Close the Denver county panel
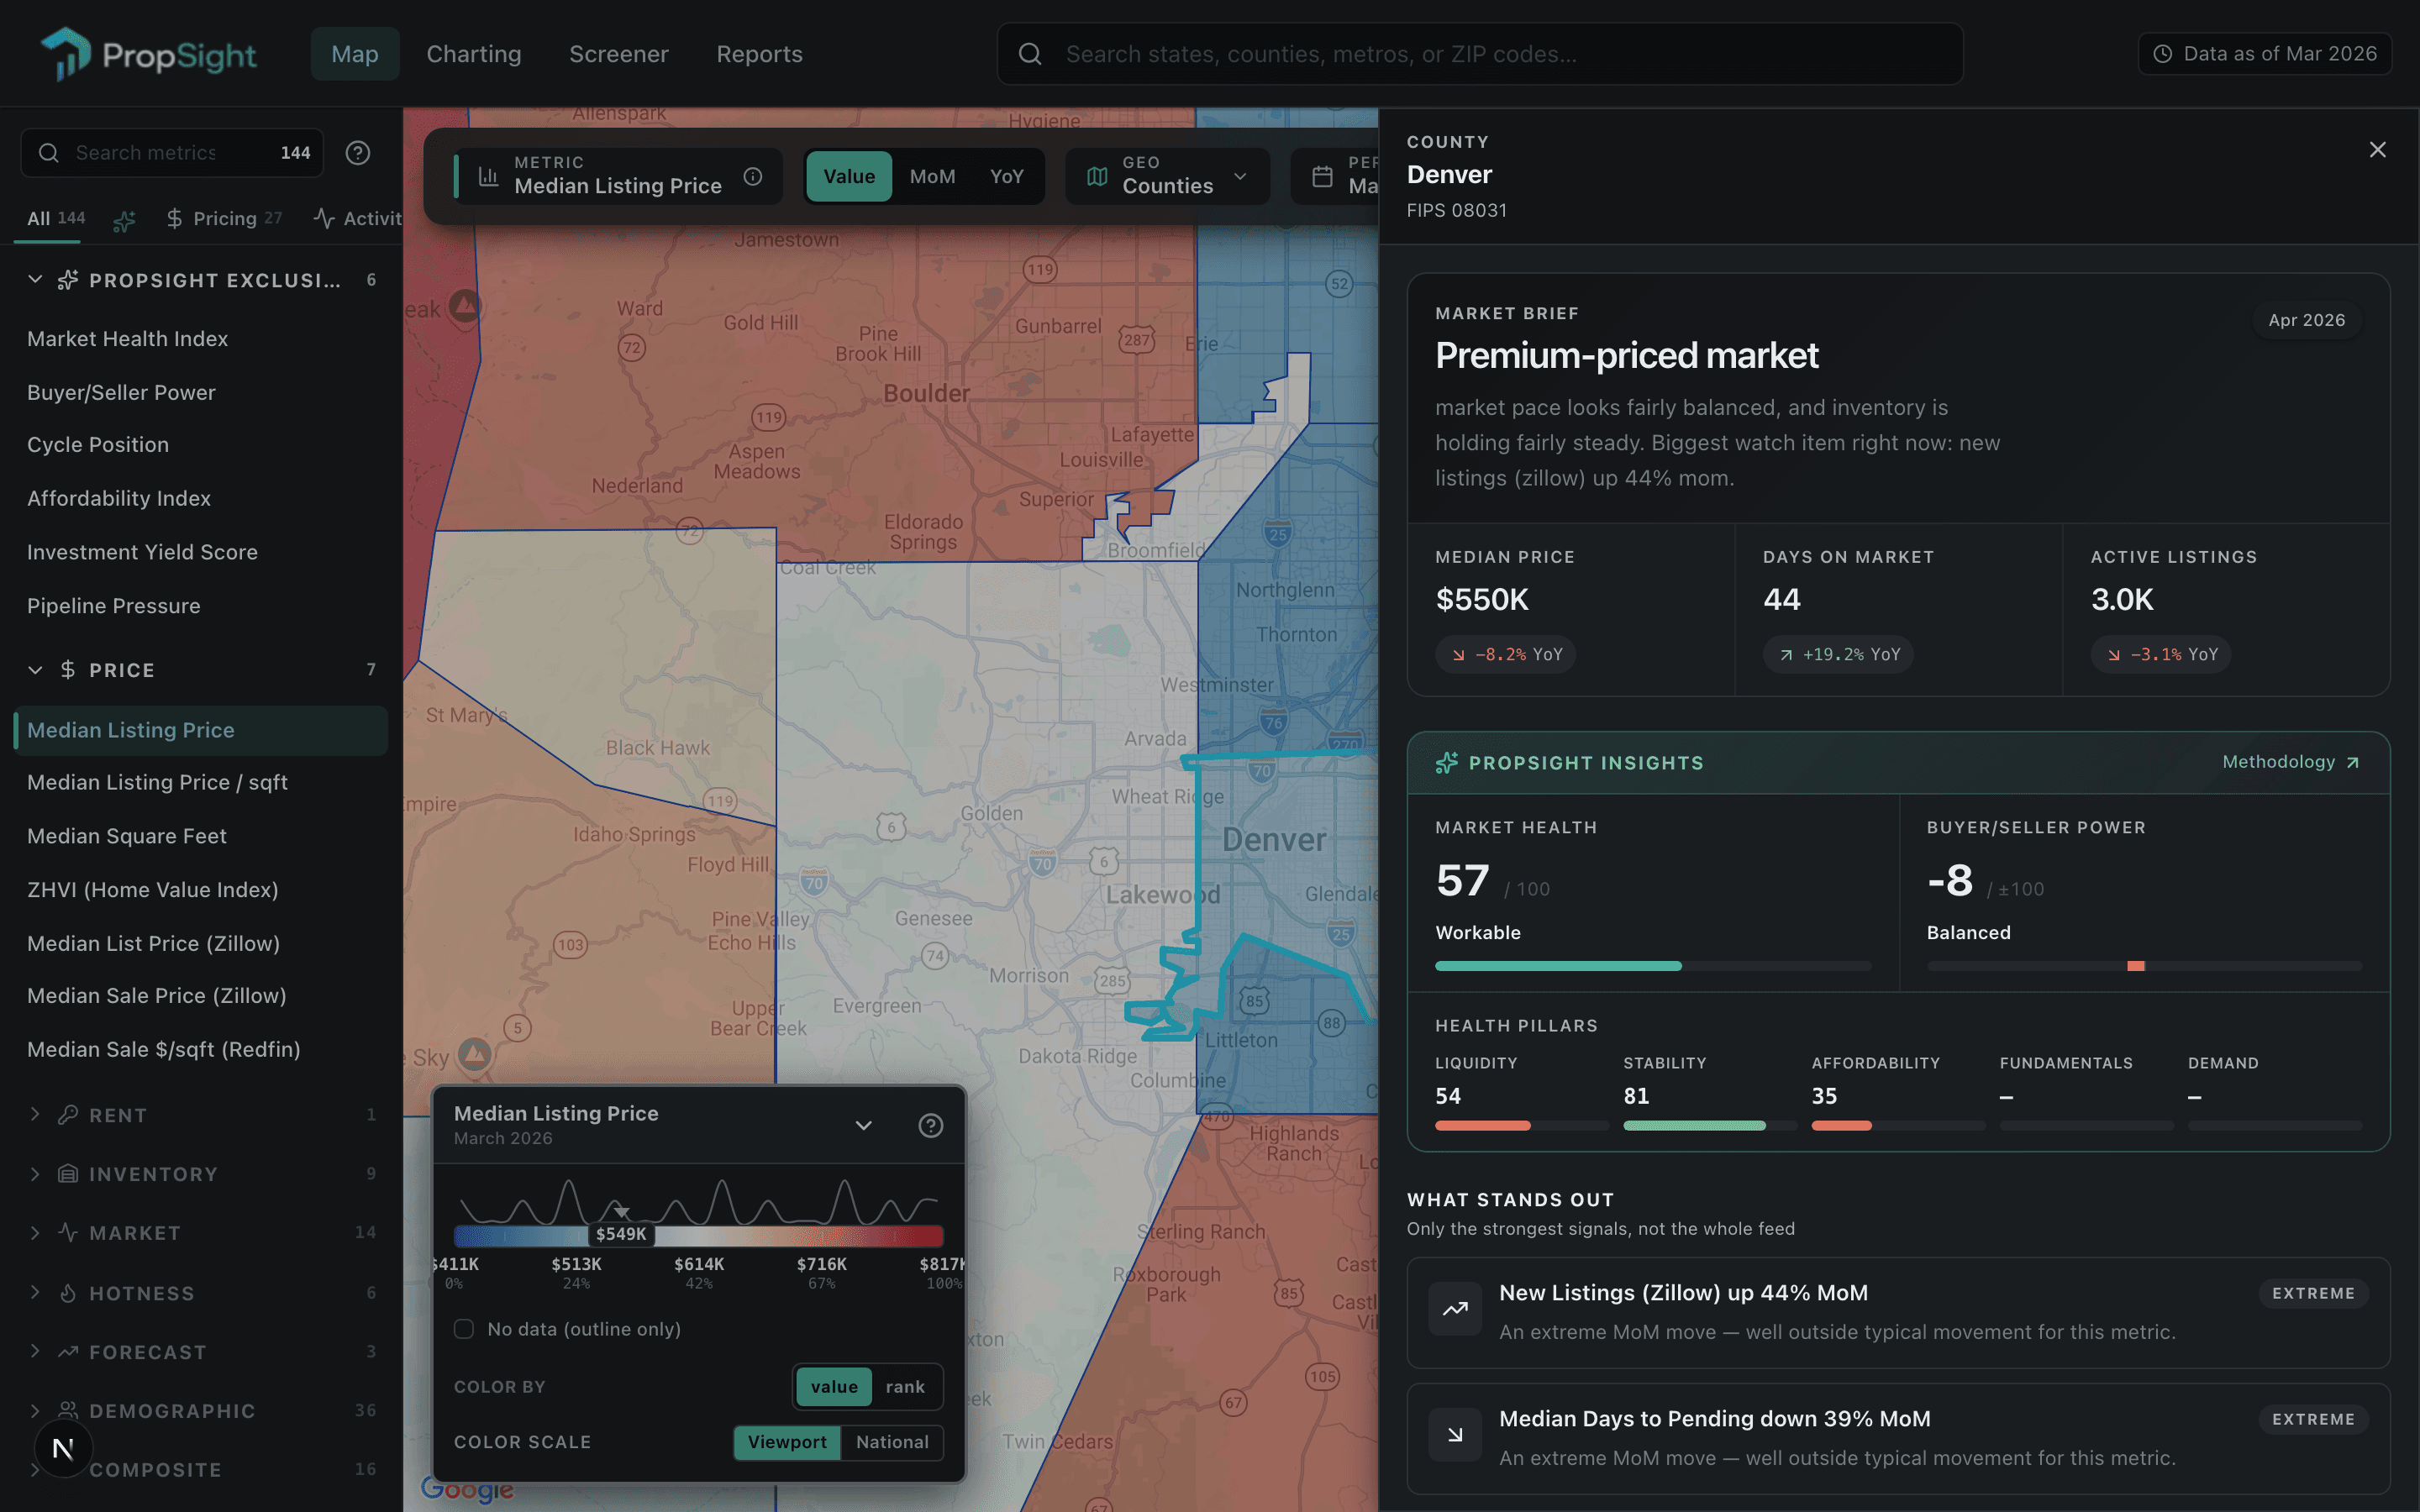Screen dimensions: 2420x1512 [x=2377, y=150]
